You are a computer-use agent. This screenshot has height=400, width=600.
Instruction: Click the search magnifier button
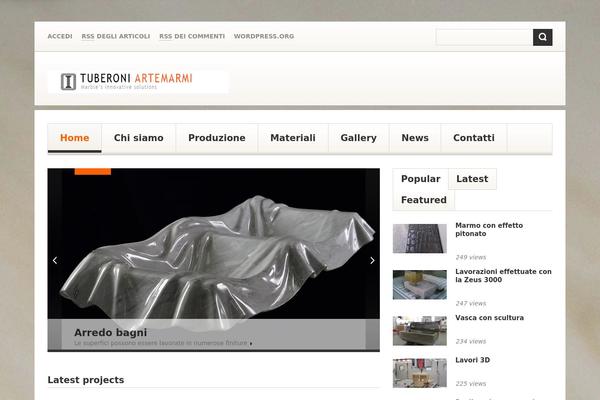pos(542,37)
